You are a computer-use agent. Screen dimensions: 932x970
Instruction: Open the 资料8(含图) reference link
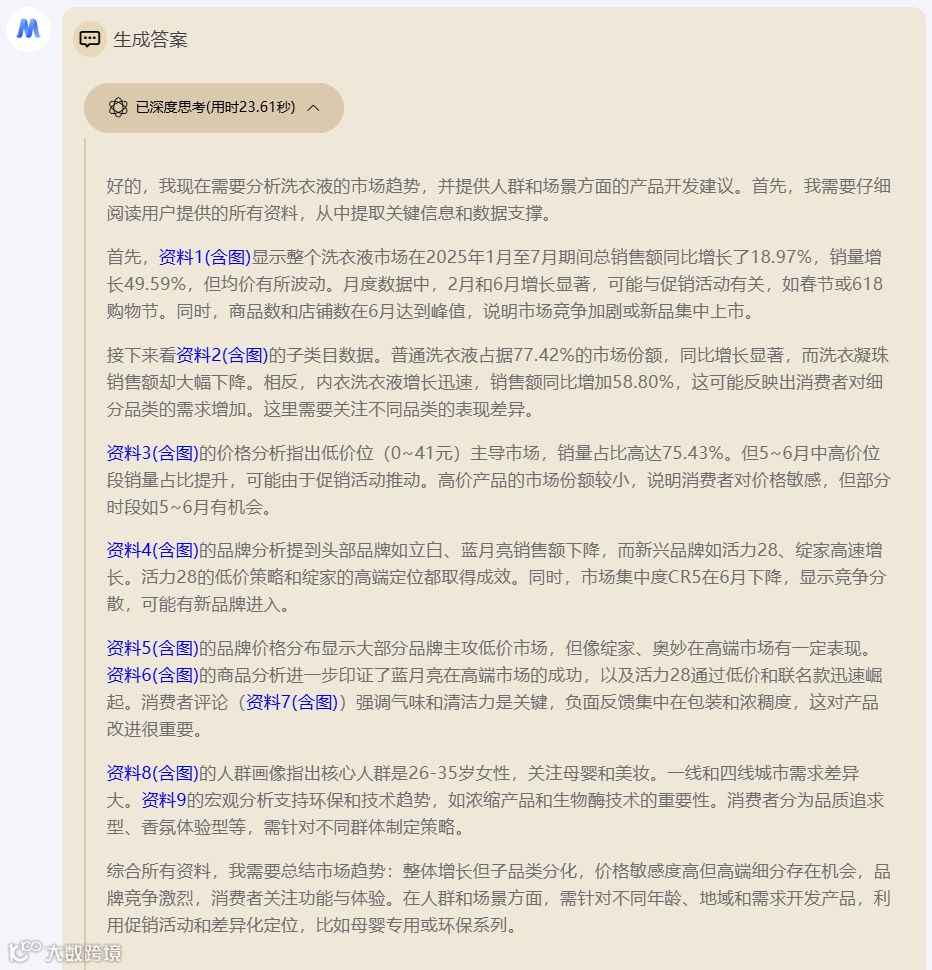[152, 773]
